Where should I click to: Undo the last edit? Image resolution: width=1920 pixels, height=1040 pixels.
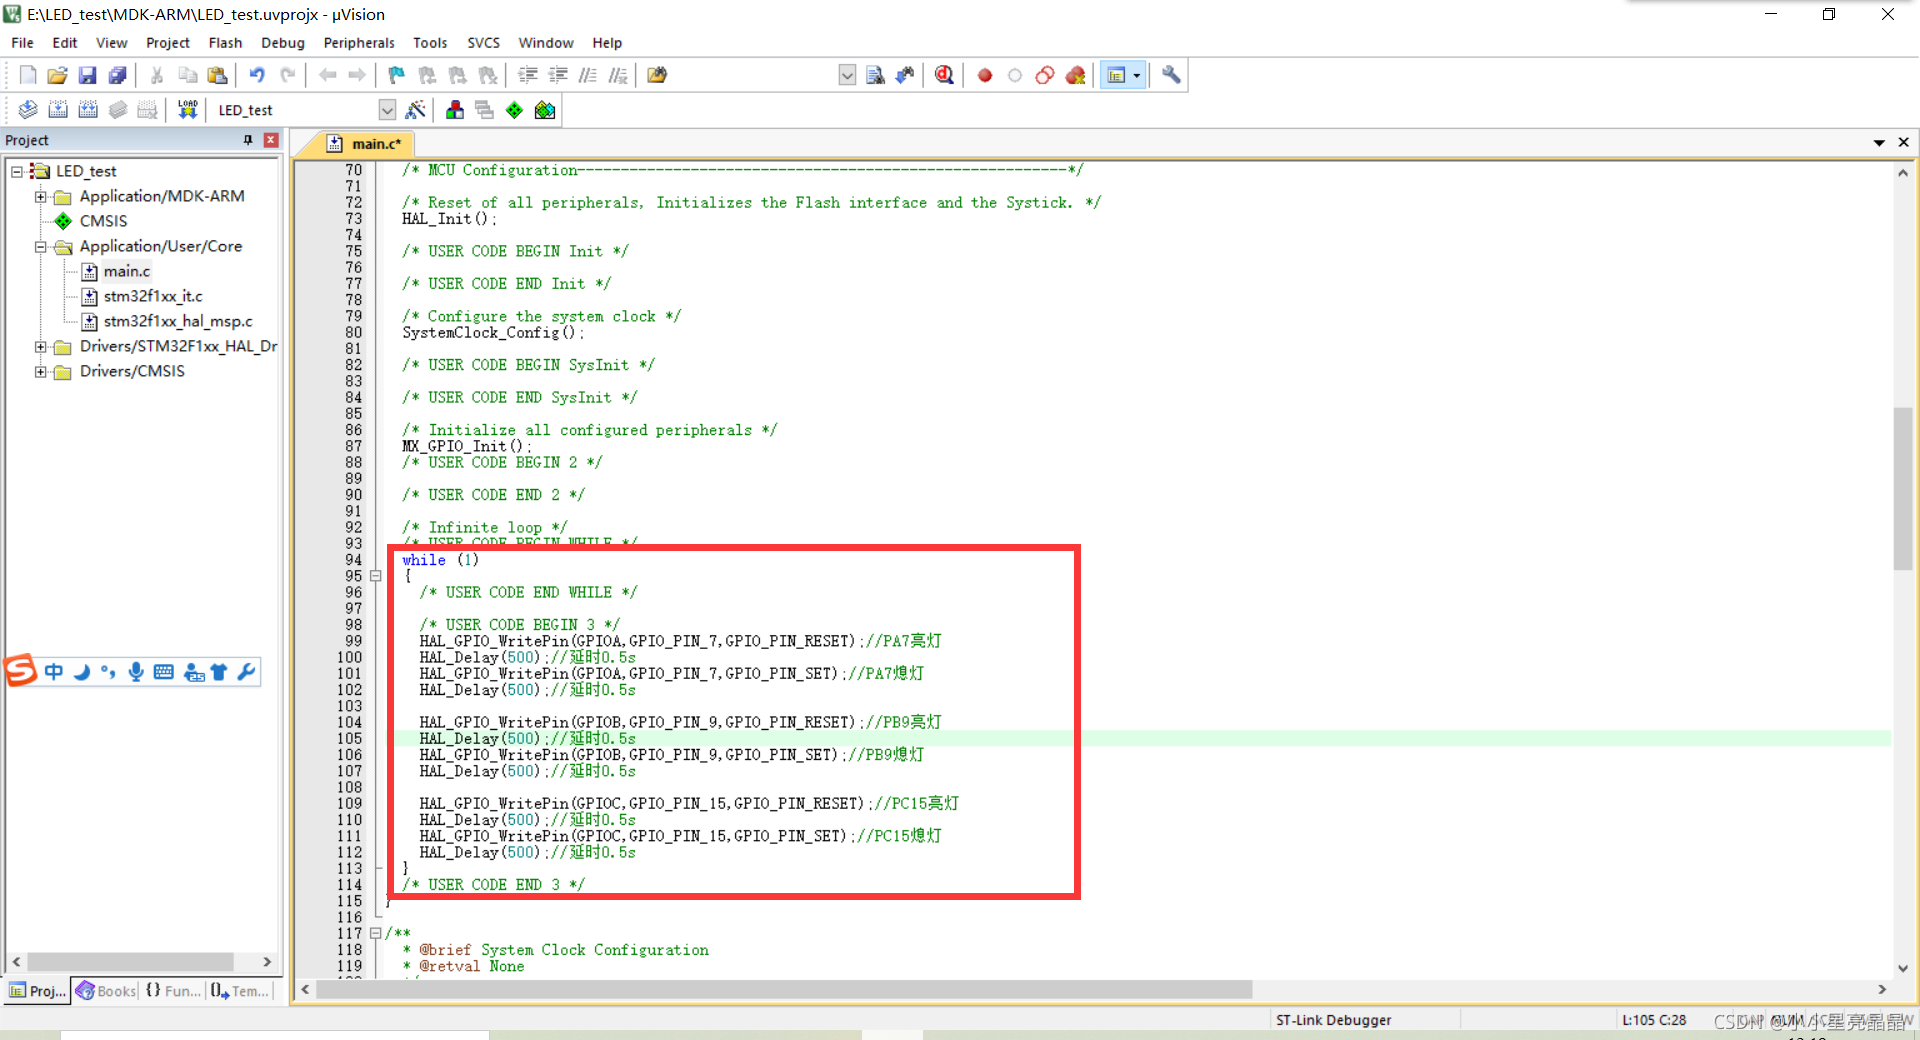tap(257, 75)
